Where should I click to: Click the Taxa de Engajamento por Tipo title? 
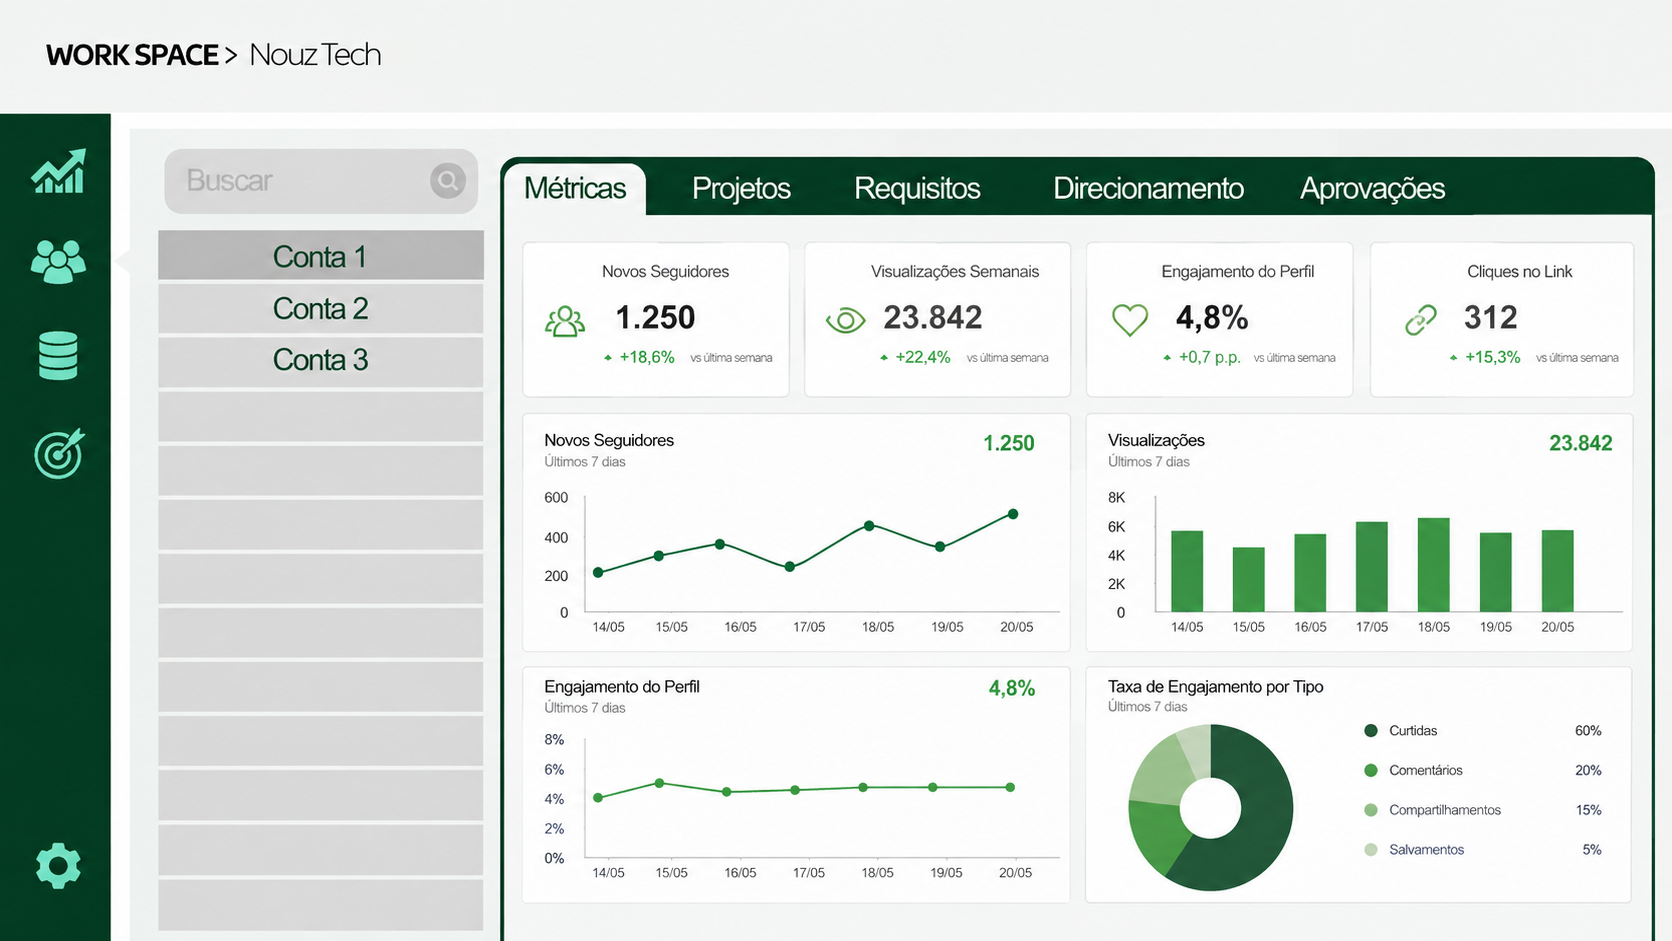pyautogui.click(x=1216, y=687)
